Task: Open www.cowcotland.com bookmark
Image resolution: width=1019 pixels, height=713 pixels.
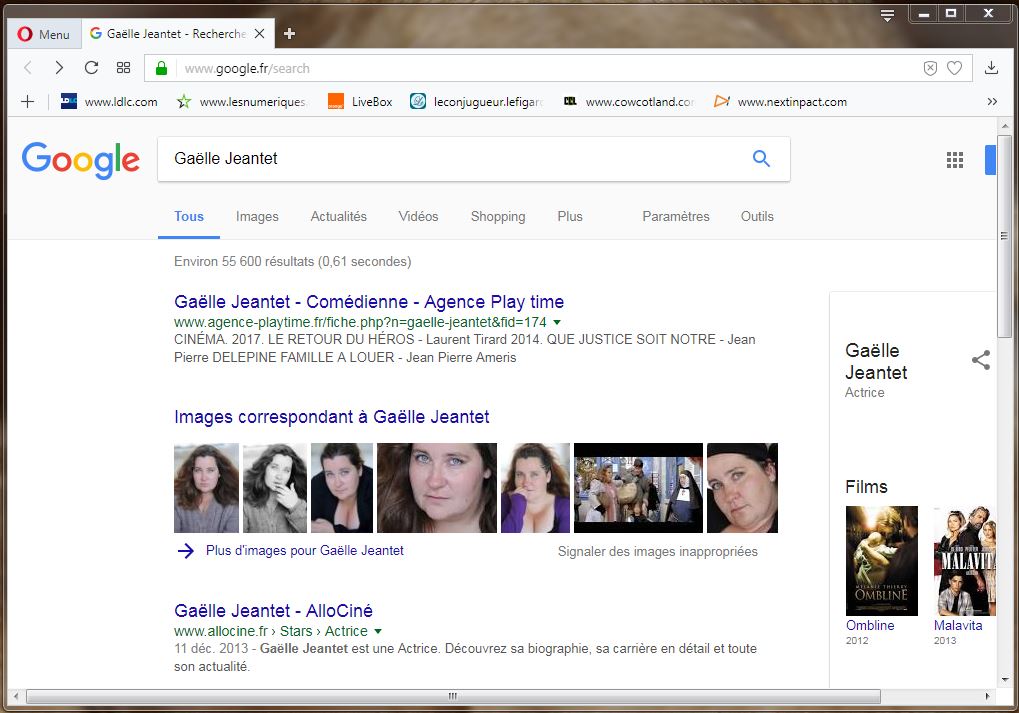Action: pos(628,101)
